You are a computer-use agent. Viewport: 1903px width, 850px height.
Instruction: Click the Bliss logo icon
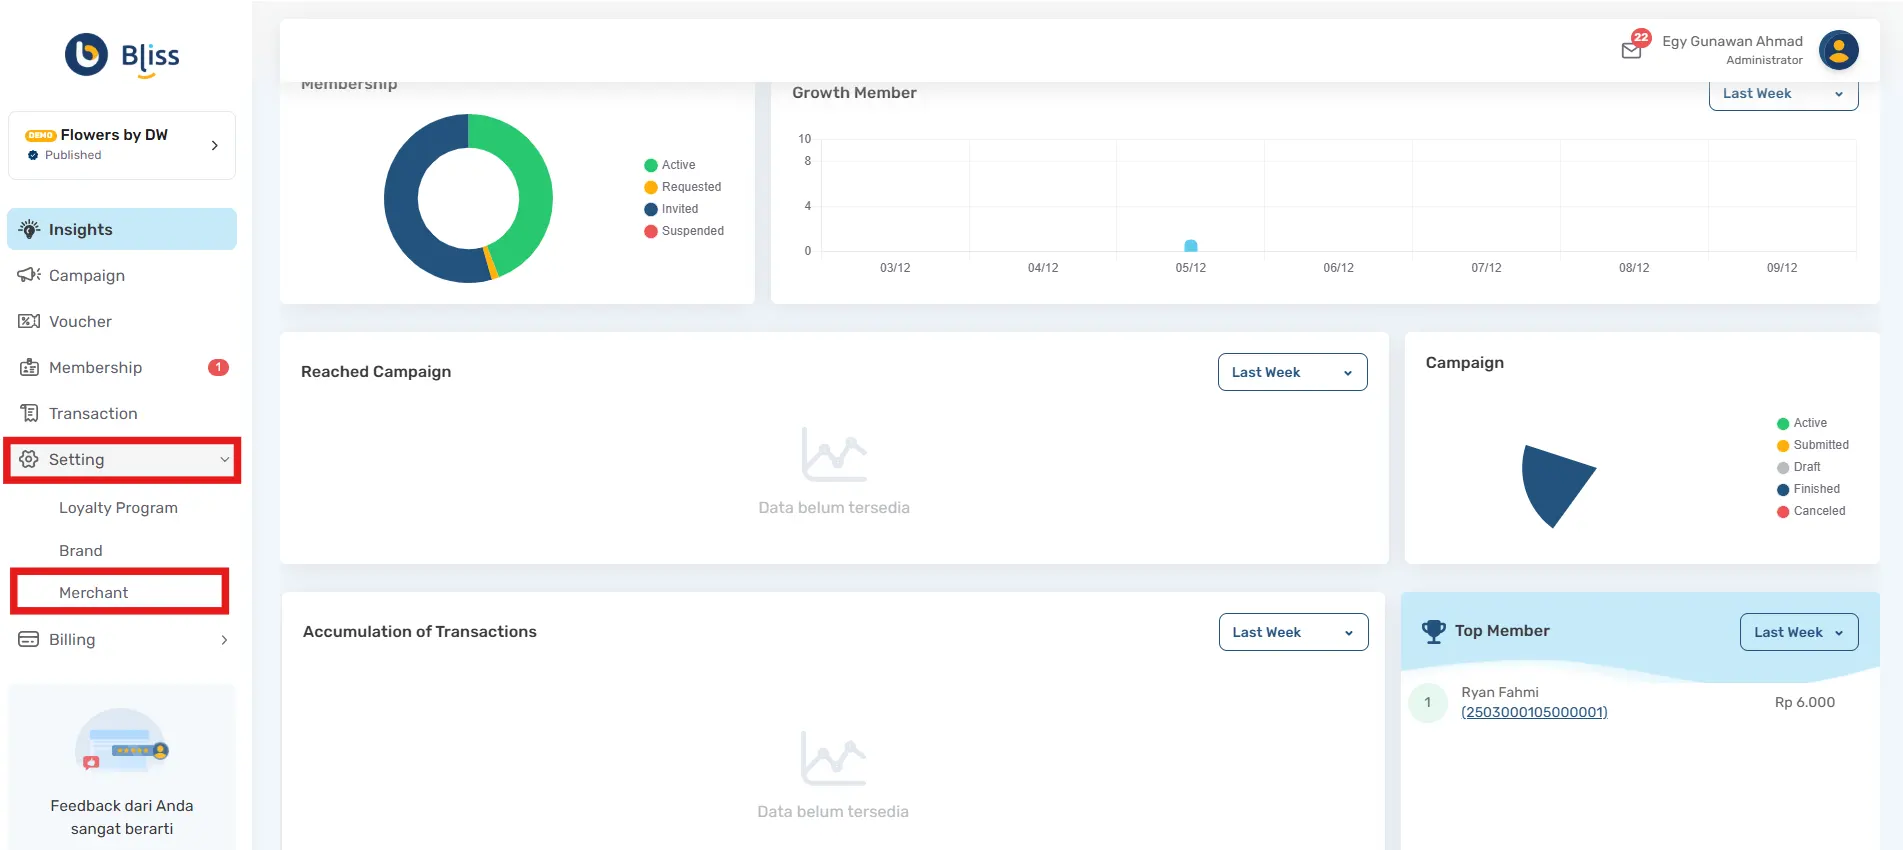coord(87,55)
